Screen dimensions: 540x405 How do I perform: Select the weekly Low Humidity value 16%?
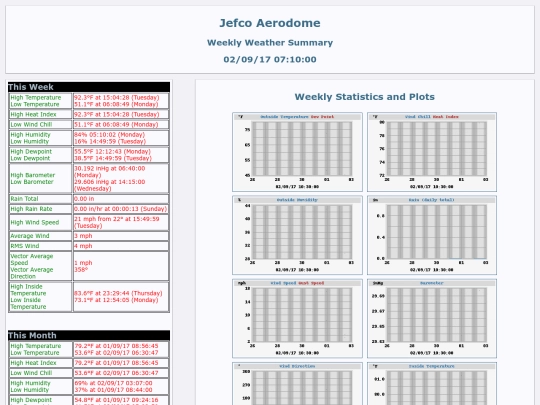point(110,142)
